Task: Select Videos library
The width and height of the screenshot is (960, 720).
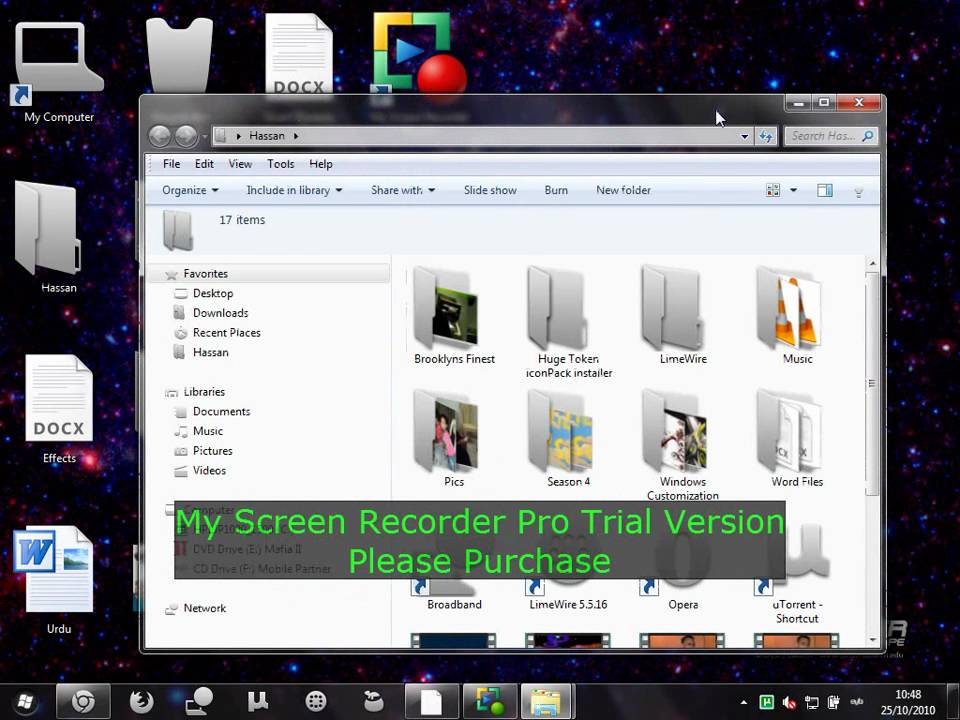Action: 209,470
